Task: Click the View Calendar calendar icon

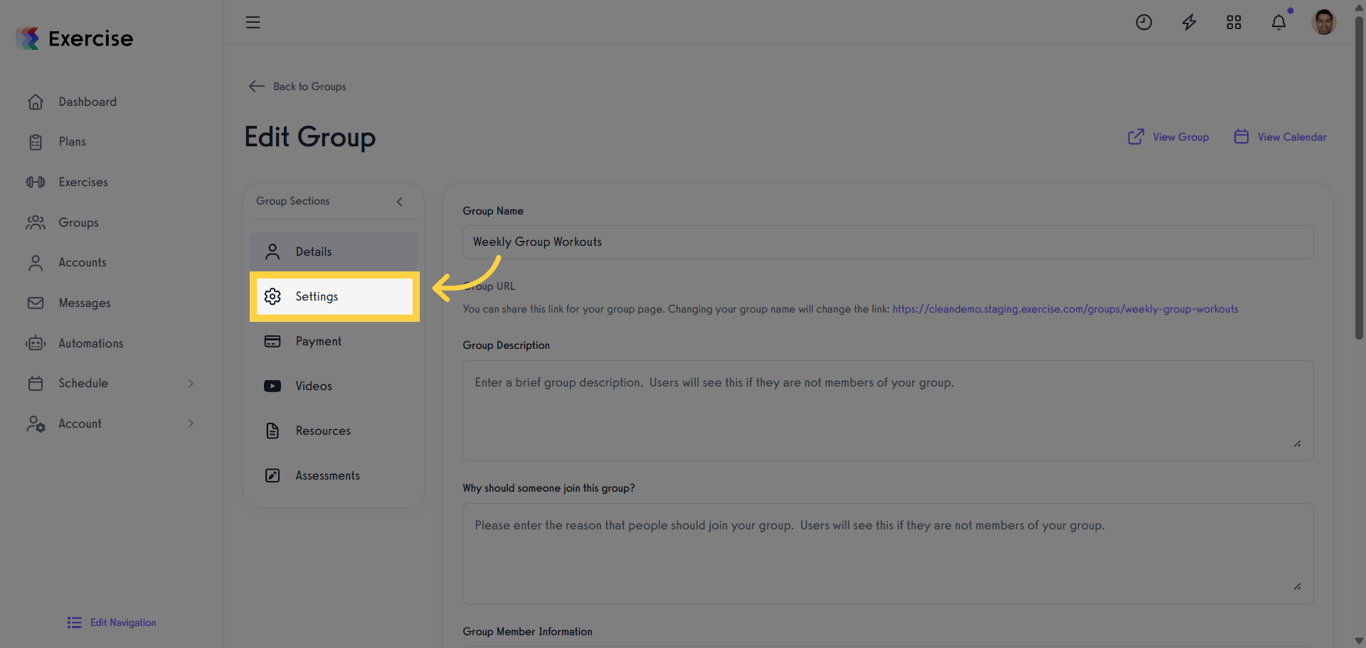Action: pyautogui.click(x=1241, y=137)
